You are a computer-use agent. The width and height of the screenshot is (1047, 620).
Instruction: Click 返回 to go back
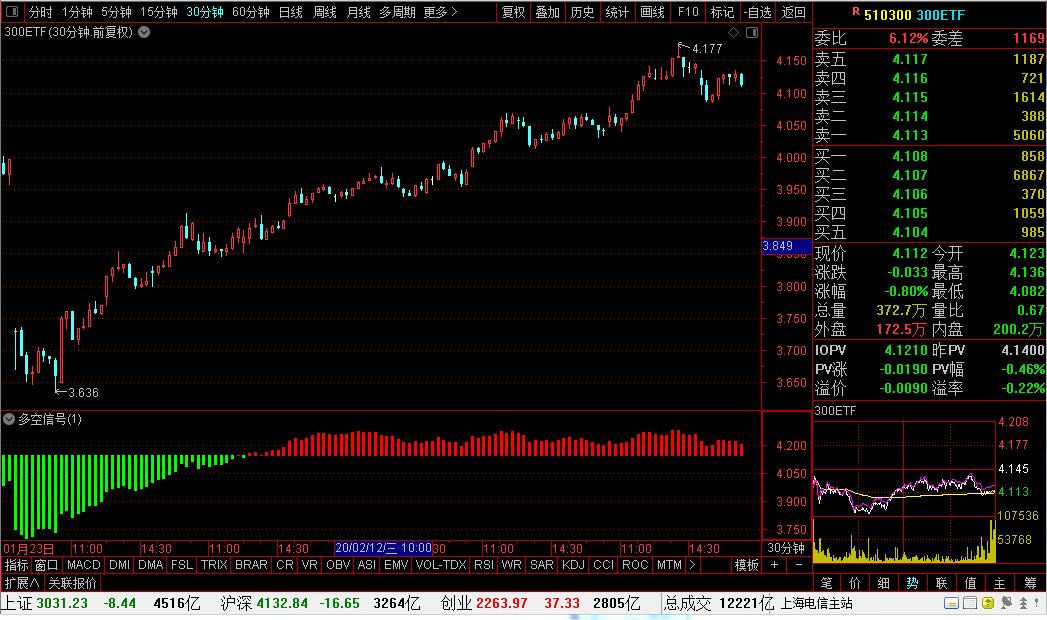pos(793,12)
